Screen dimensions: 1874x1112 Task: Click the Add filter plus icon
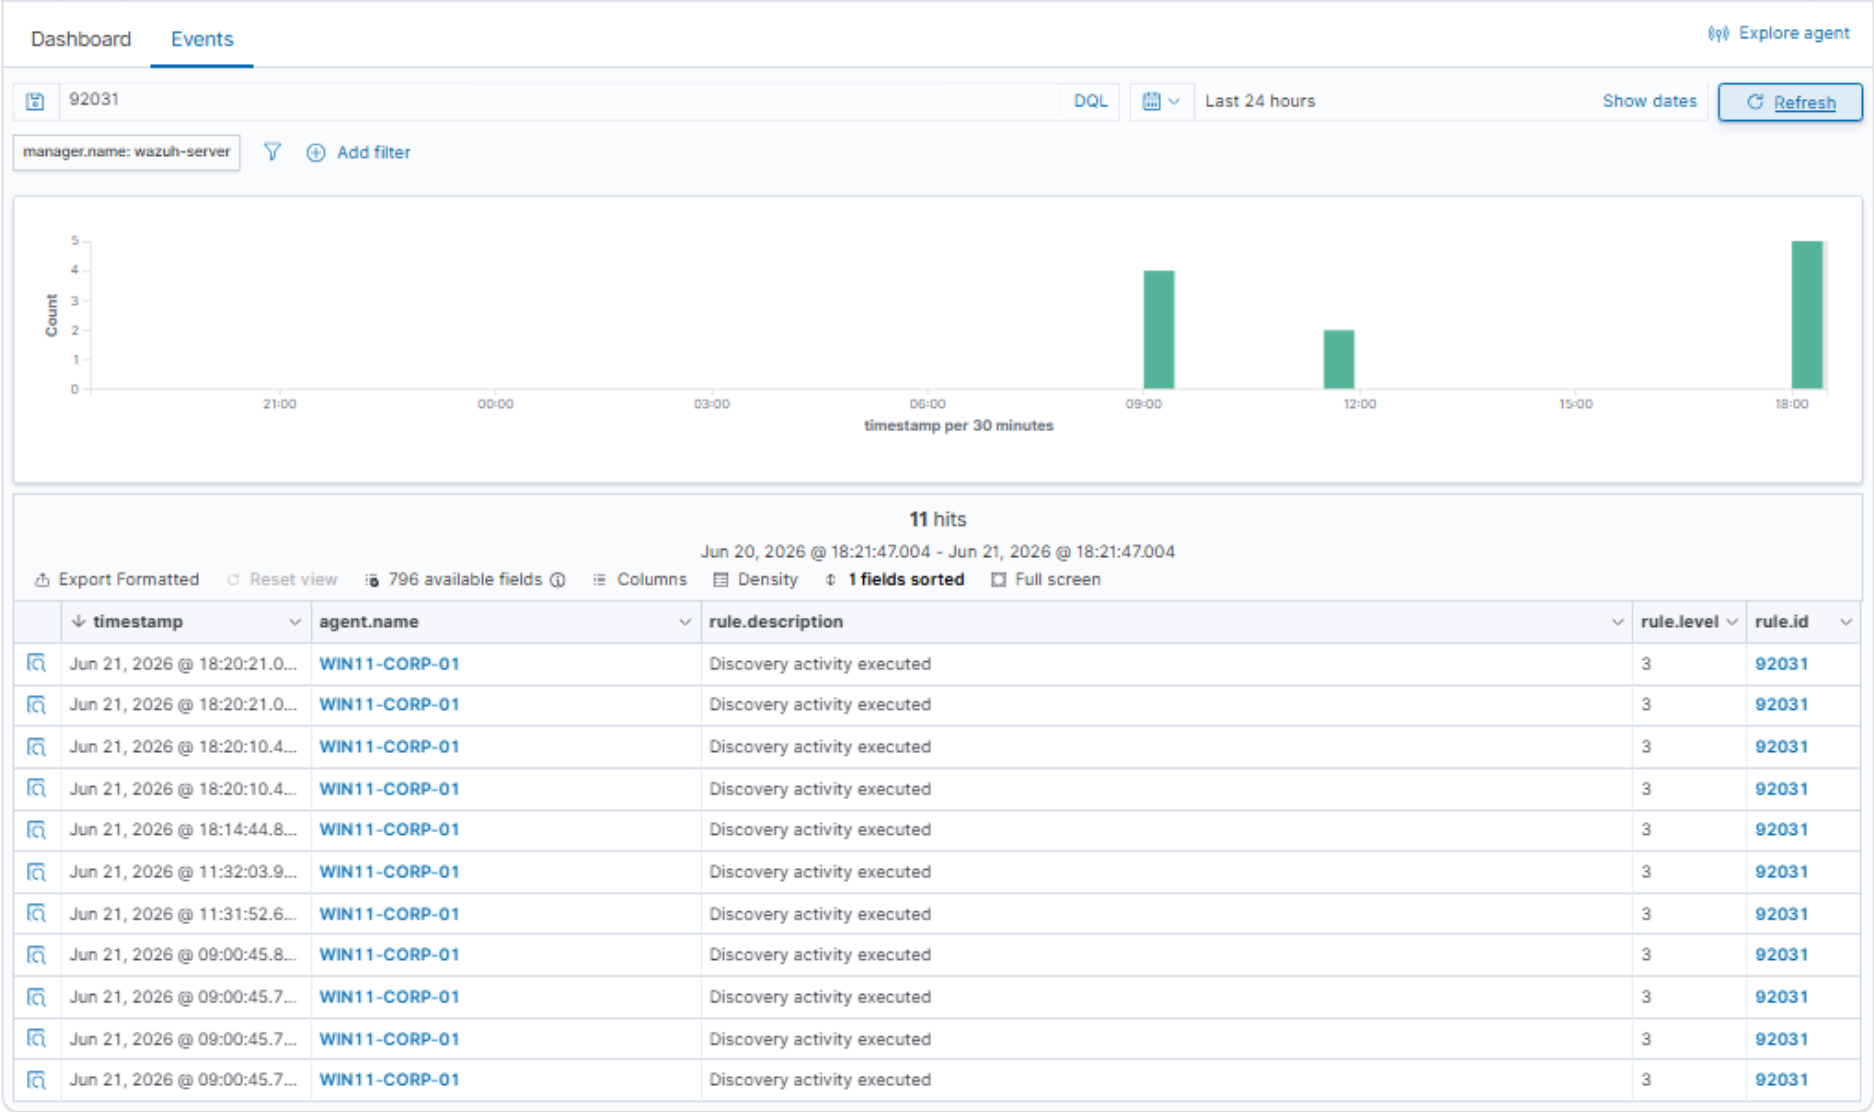pyautogui.click(x=316, y=153)
